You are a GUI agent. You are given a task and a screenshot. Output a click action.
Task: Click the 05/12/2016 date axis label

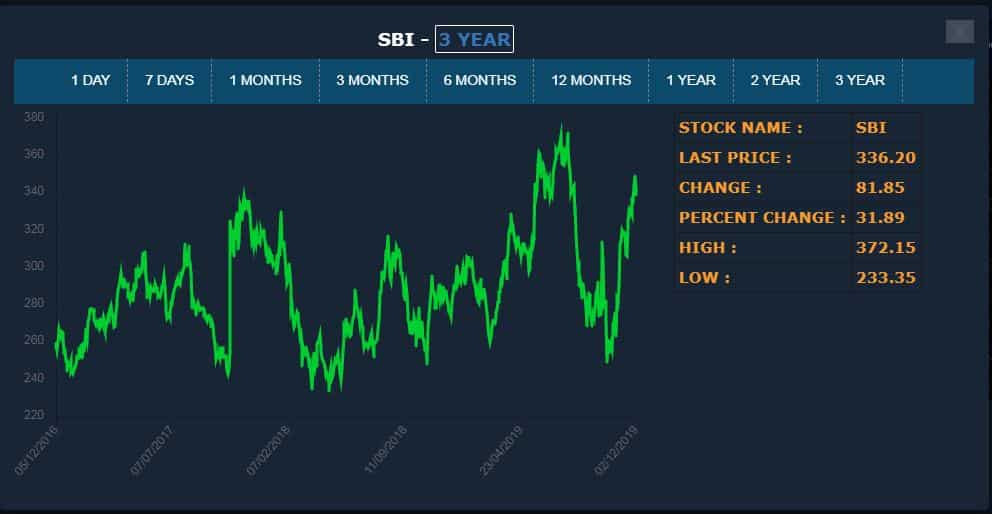(36, 451)
